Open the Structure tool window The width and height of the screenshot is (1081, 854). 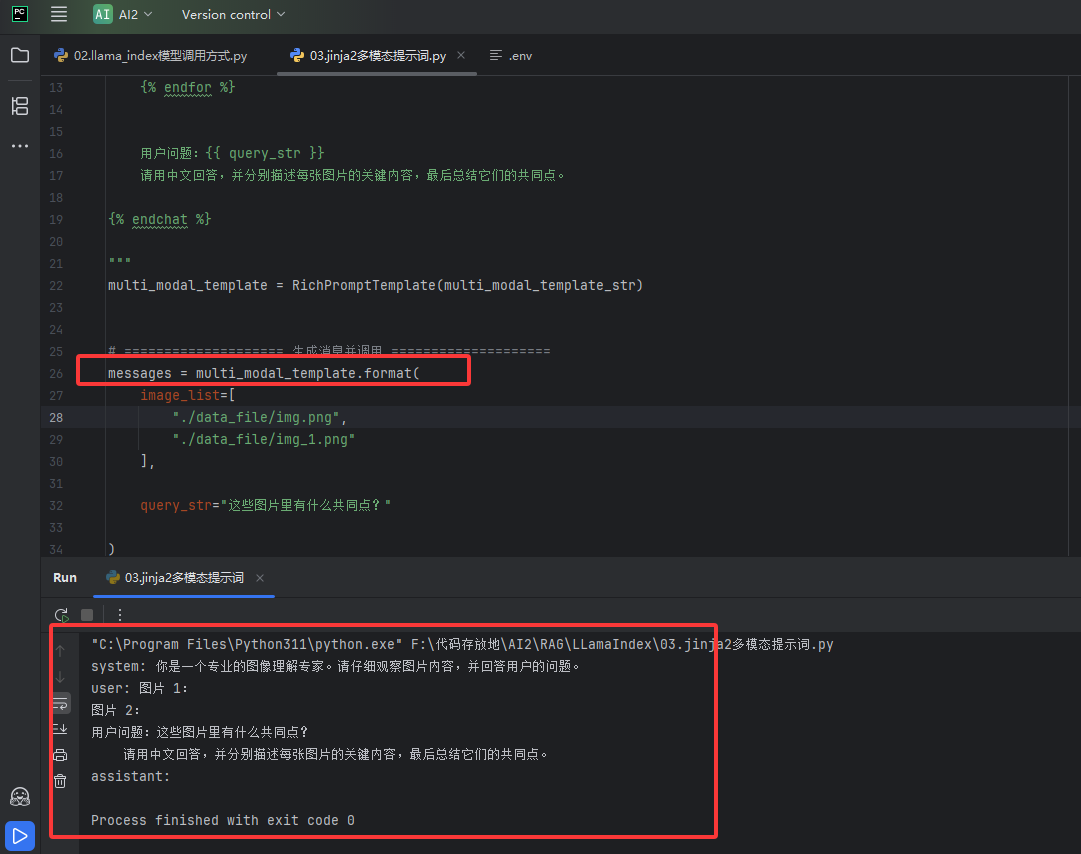(20, 105)
